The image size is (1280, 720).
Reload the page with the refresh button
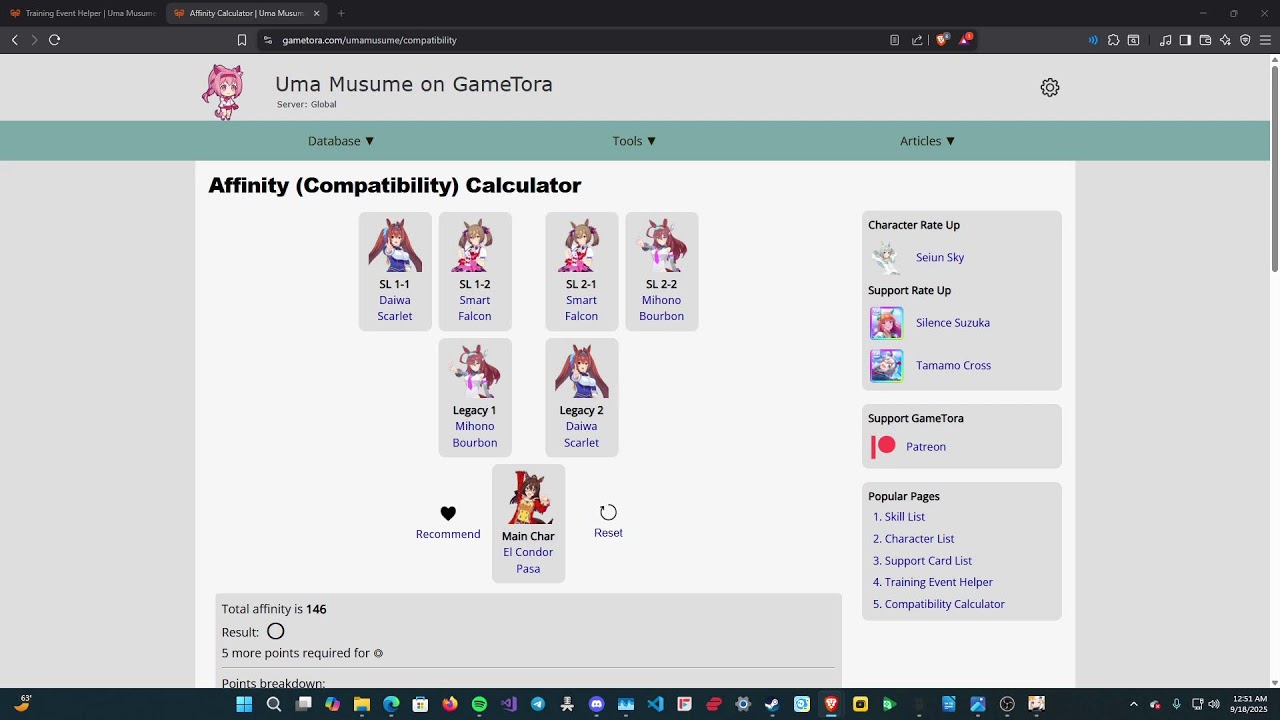pos(54,40)
